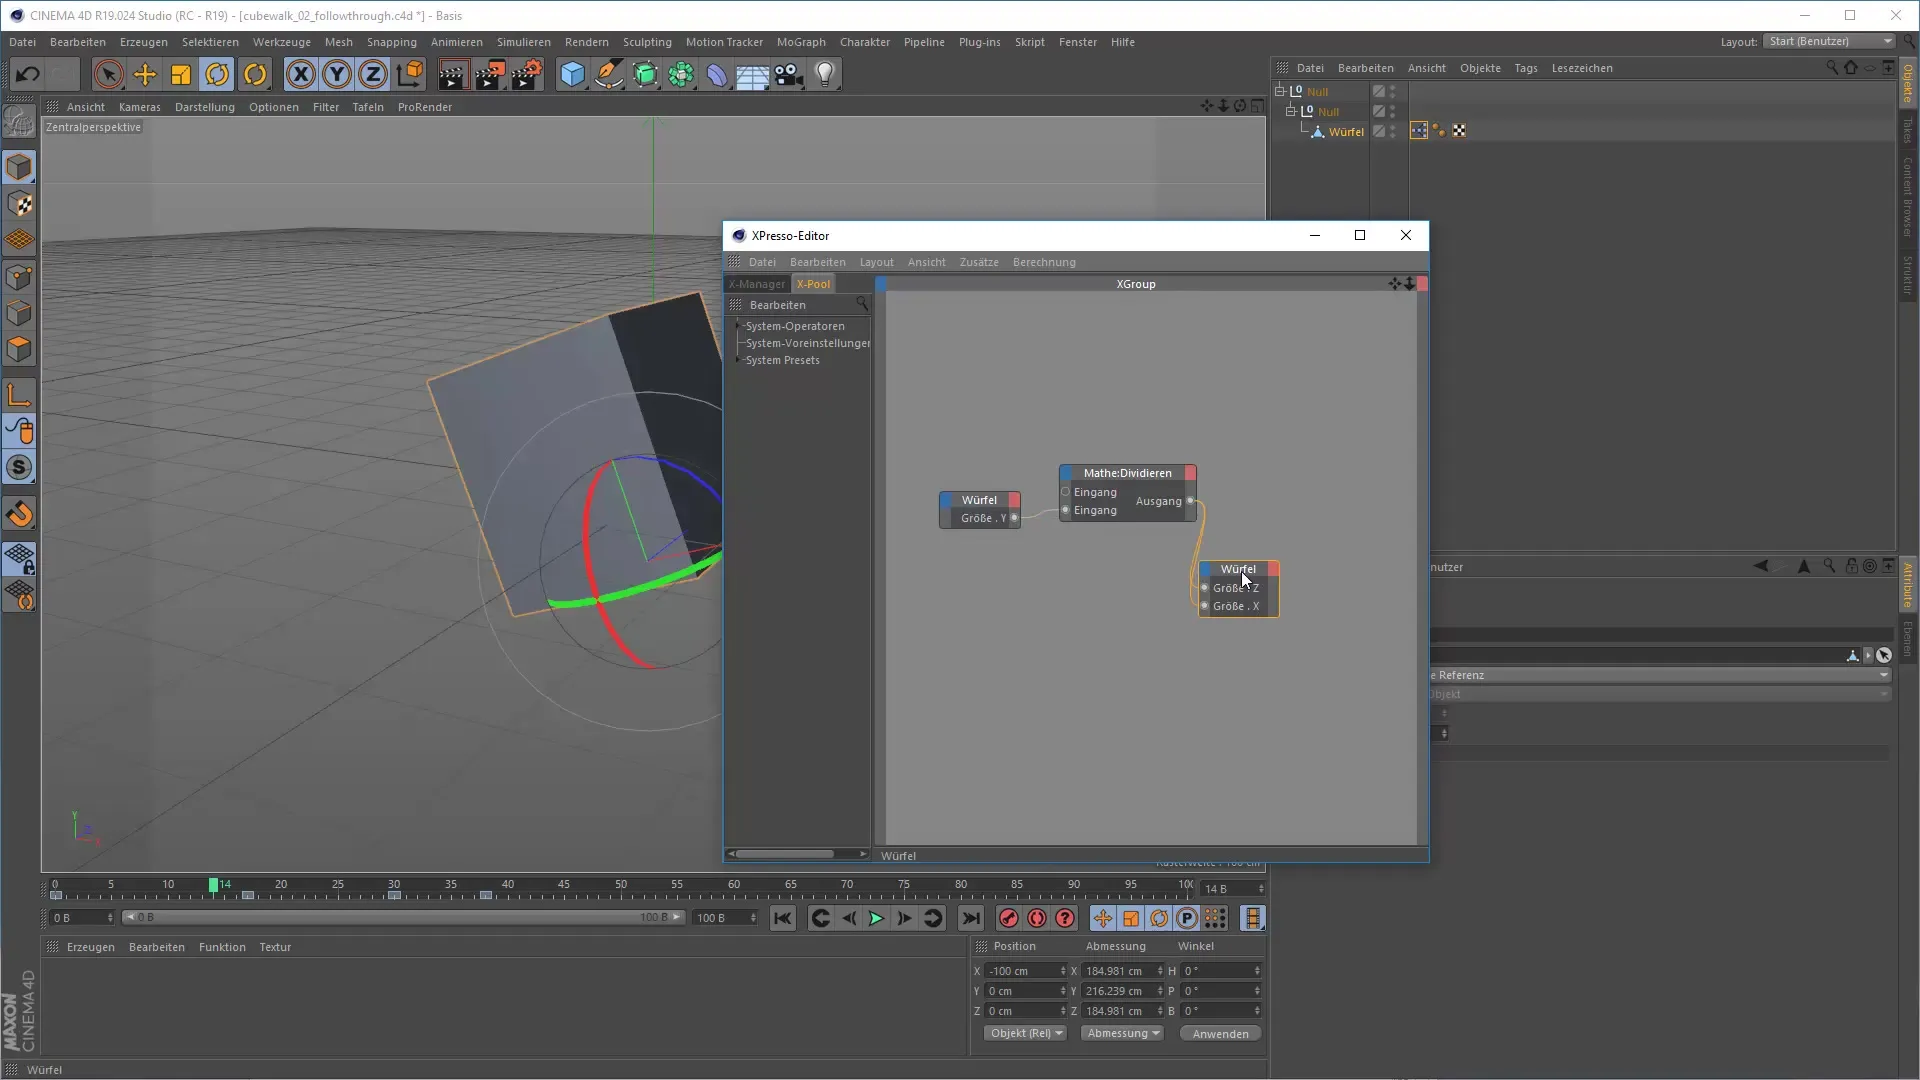Click Anwenden button
1920x1080 pixels.
tap(1220, 1034)
